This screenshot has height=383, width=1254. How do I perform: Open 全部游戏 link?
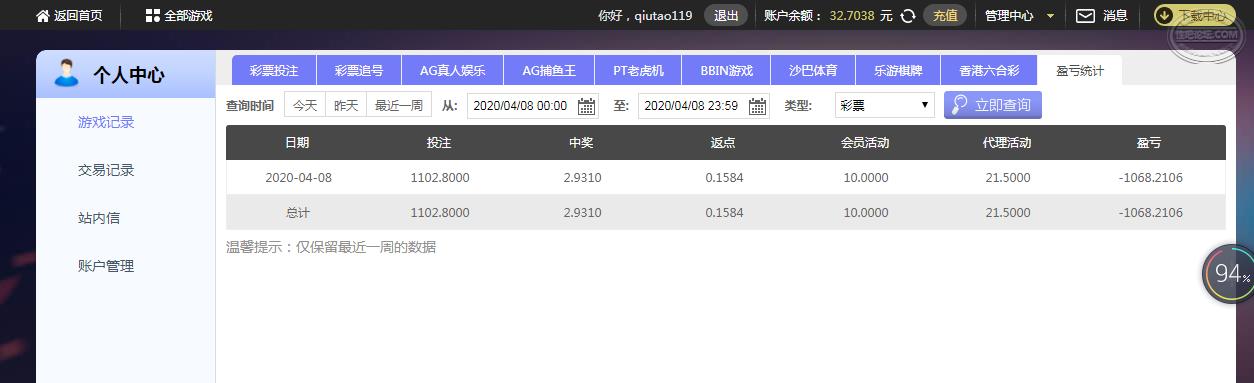point(188,16)
